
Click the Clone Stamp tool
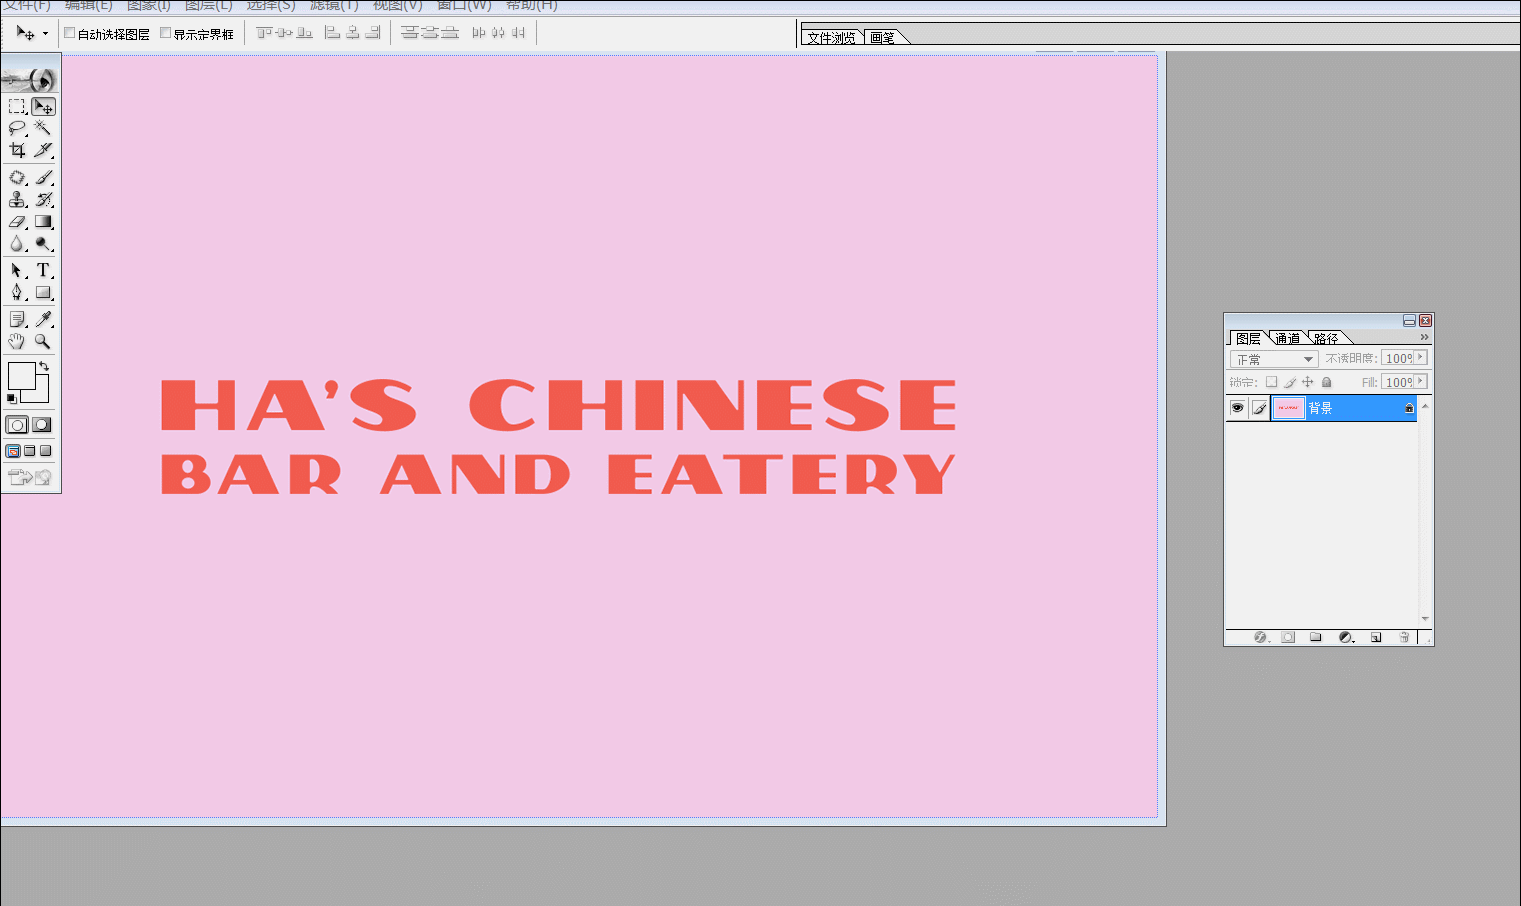pos(17,200)
